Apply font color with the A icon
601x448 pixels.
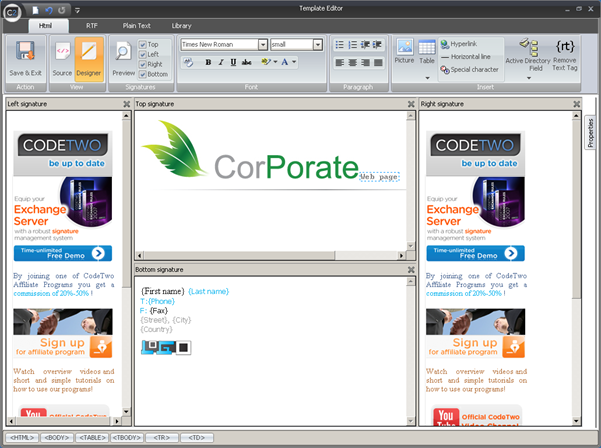[285, 62]
